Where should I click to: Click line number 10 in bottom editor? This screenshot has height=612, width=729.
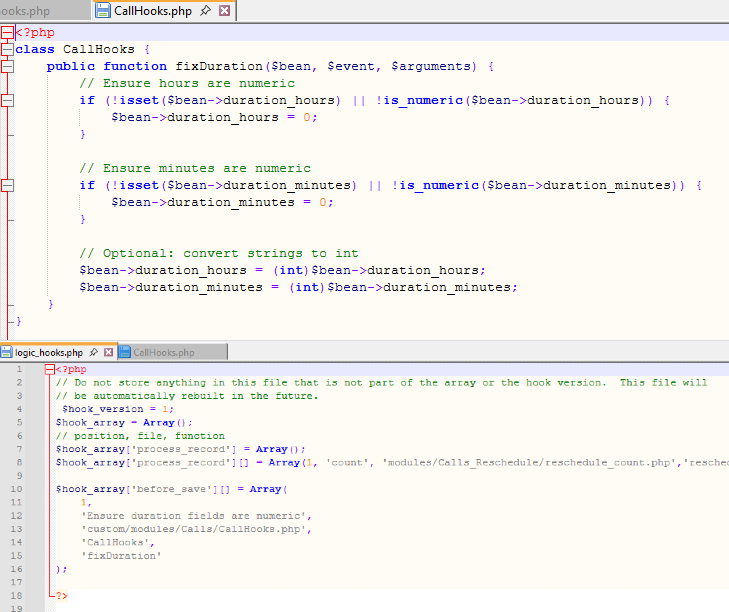[x=17, y=489]
